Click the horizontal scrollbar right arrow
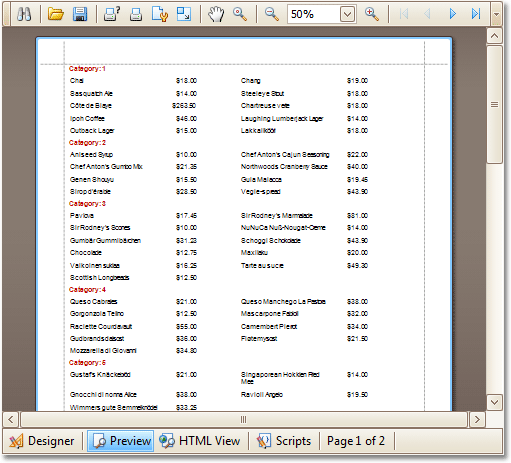The height and width of the screenshot is (463, 511). 477,419
